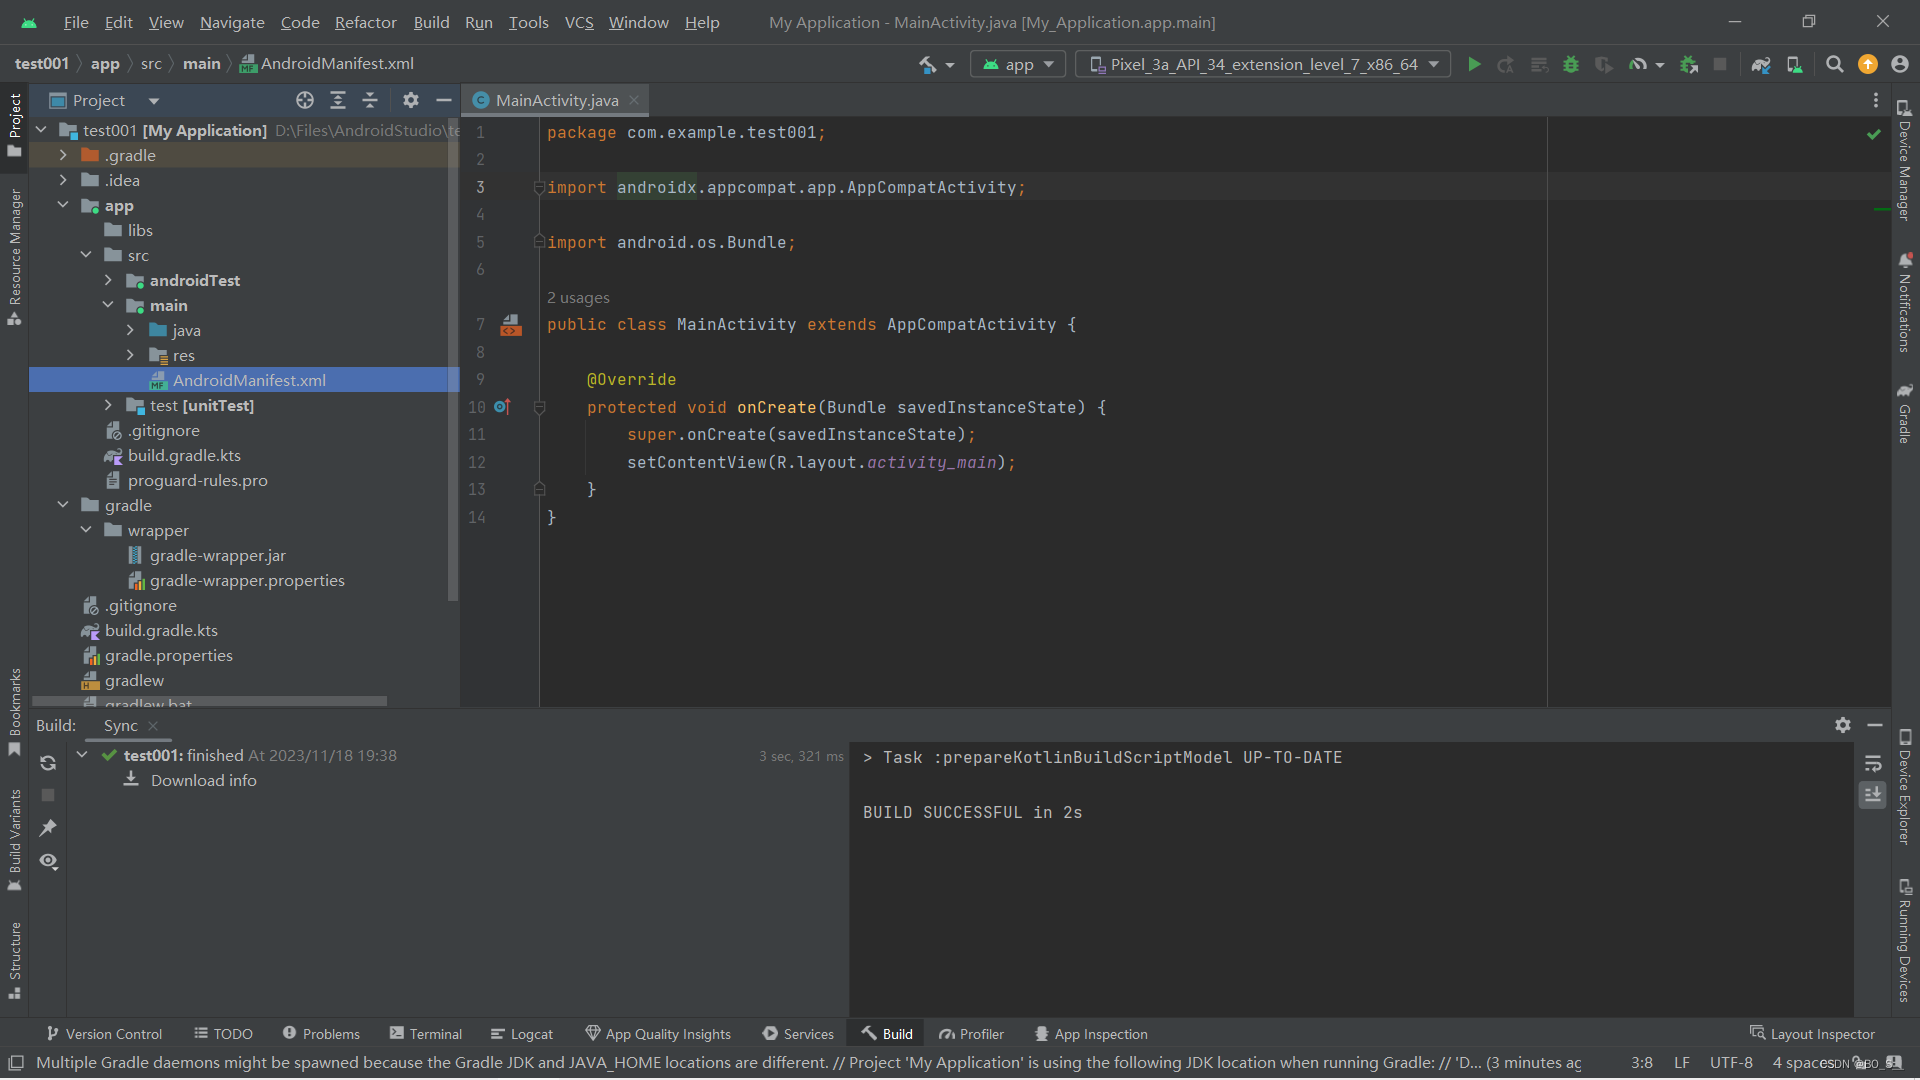Toggle the eye view options in Build panel

(48, 861)
